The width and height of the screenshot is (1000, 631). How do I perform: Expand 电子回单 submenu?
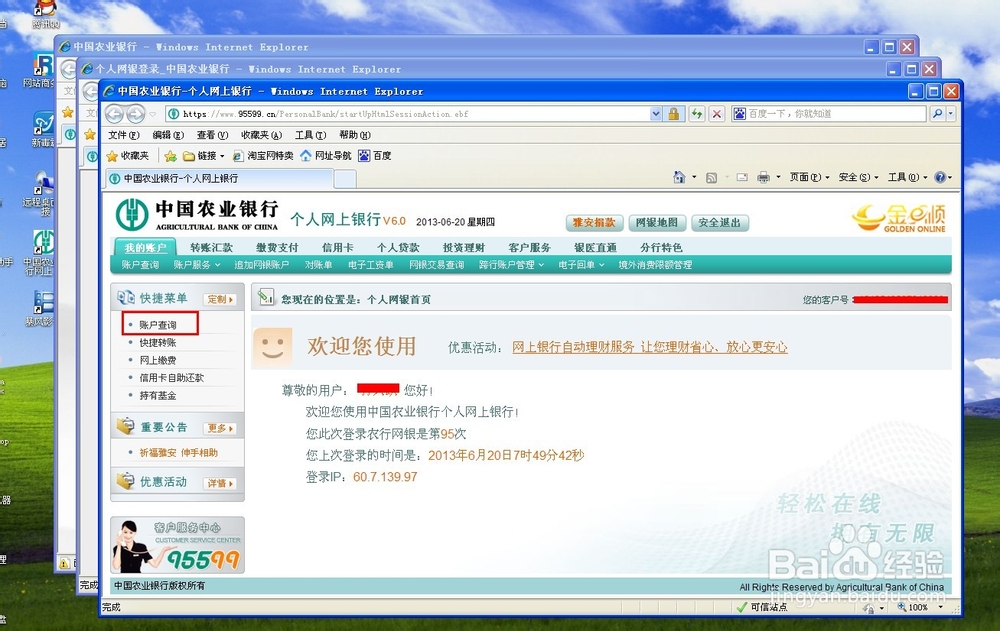click(x=581, y=265)
